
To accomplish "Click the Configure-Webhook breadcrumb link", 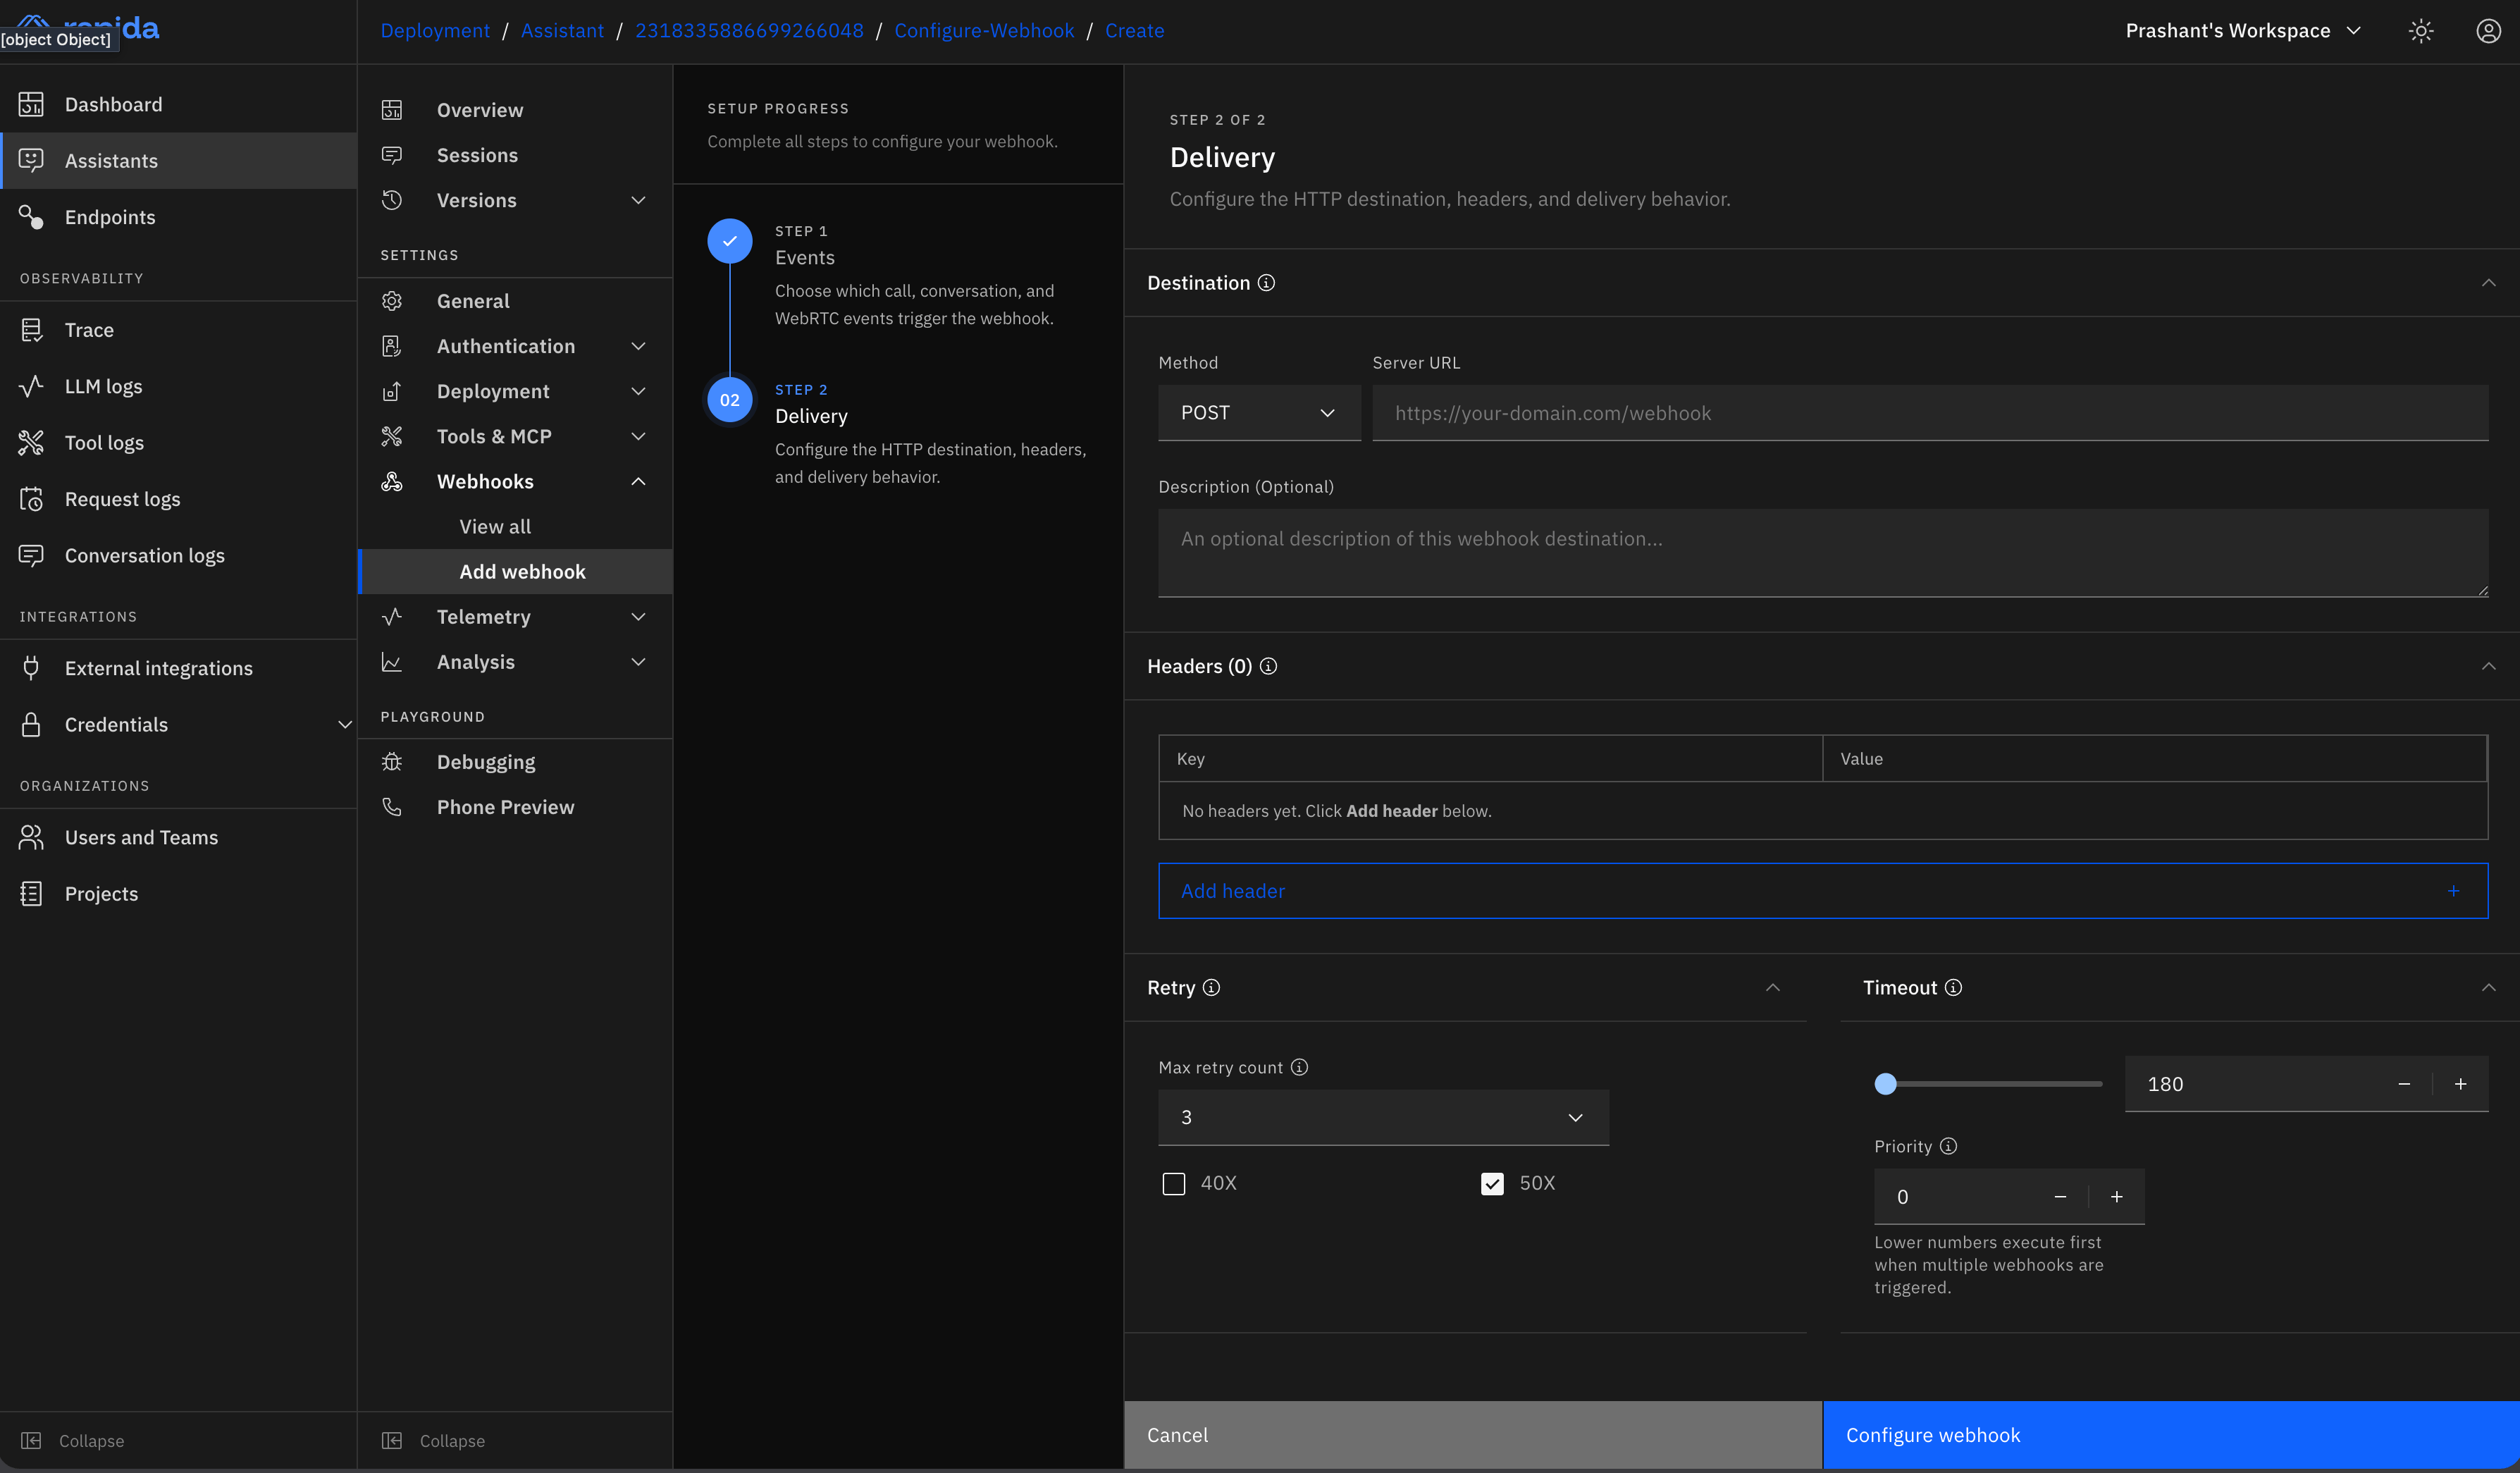I will pos(984,31).
